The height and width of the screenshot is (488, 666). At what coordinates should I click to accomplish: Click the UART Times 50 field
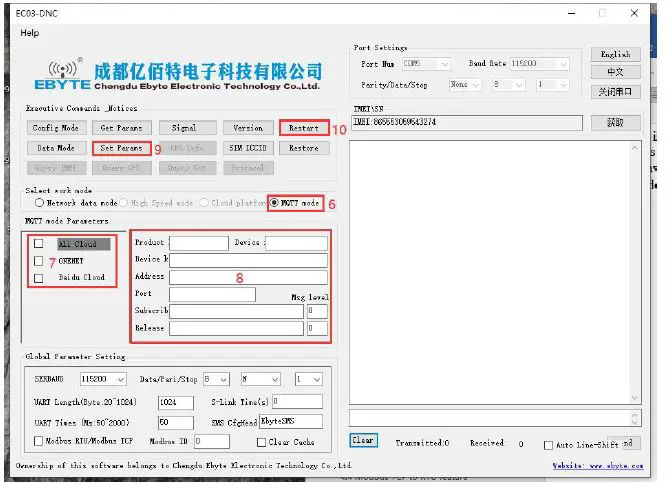[x=175, y=423]
